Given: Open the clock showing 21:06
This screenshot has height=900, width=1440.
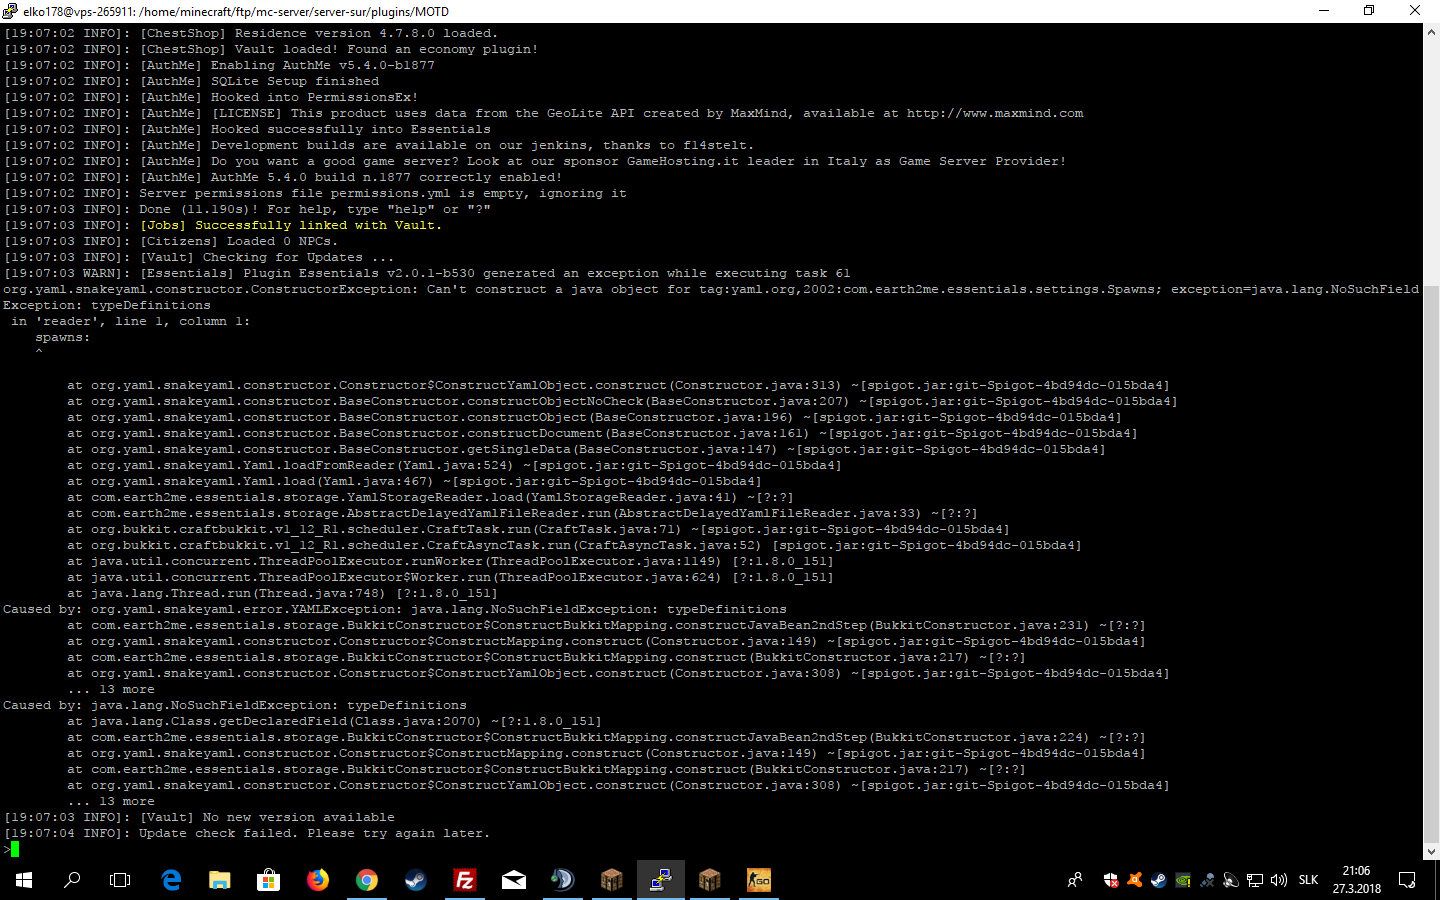Looking at the screenshot, I should tap(1356, 871).
